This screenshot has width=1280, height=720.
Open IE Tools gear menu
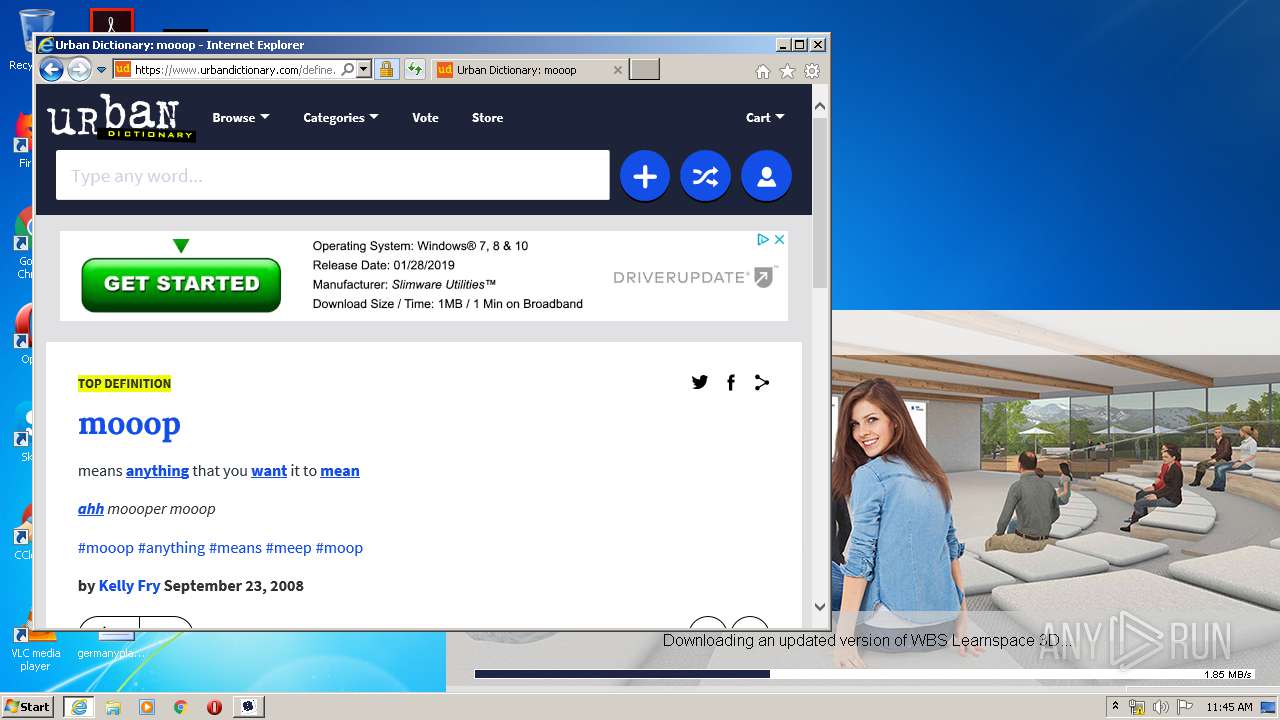pyautogui.click(x=812, y=71)
